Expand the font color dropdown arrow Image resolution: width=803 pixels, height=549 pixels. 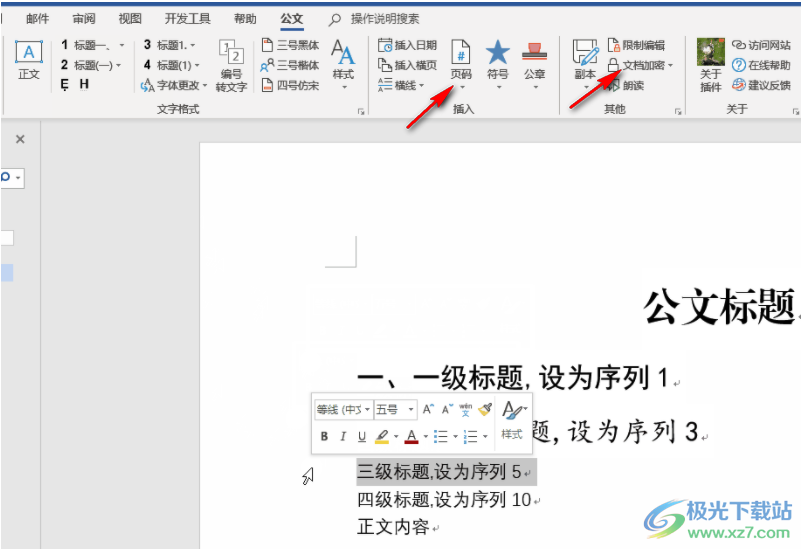coord(426,437)
